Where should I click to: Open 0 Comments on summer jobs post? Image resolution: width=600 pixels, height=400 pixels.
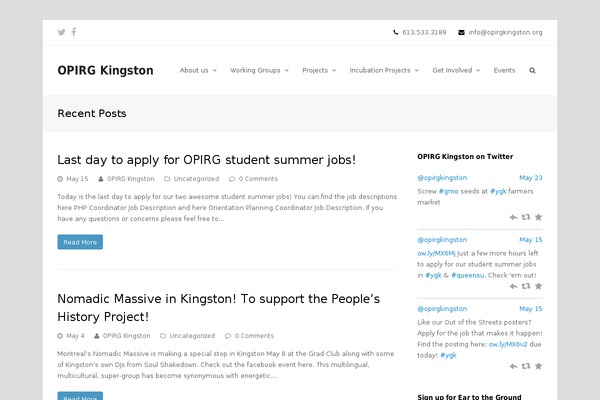tap(258, 179)
